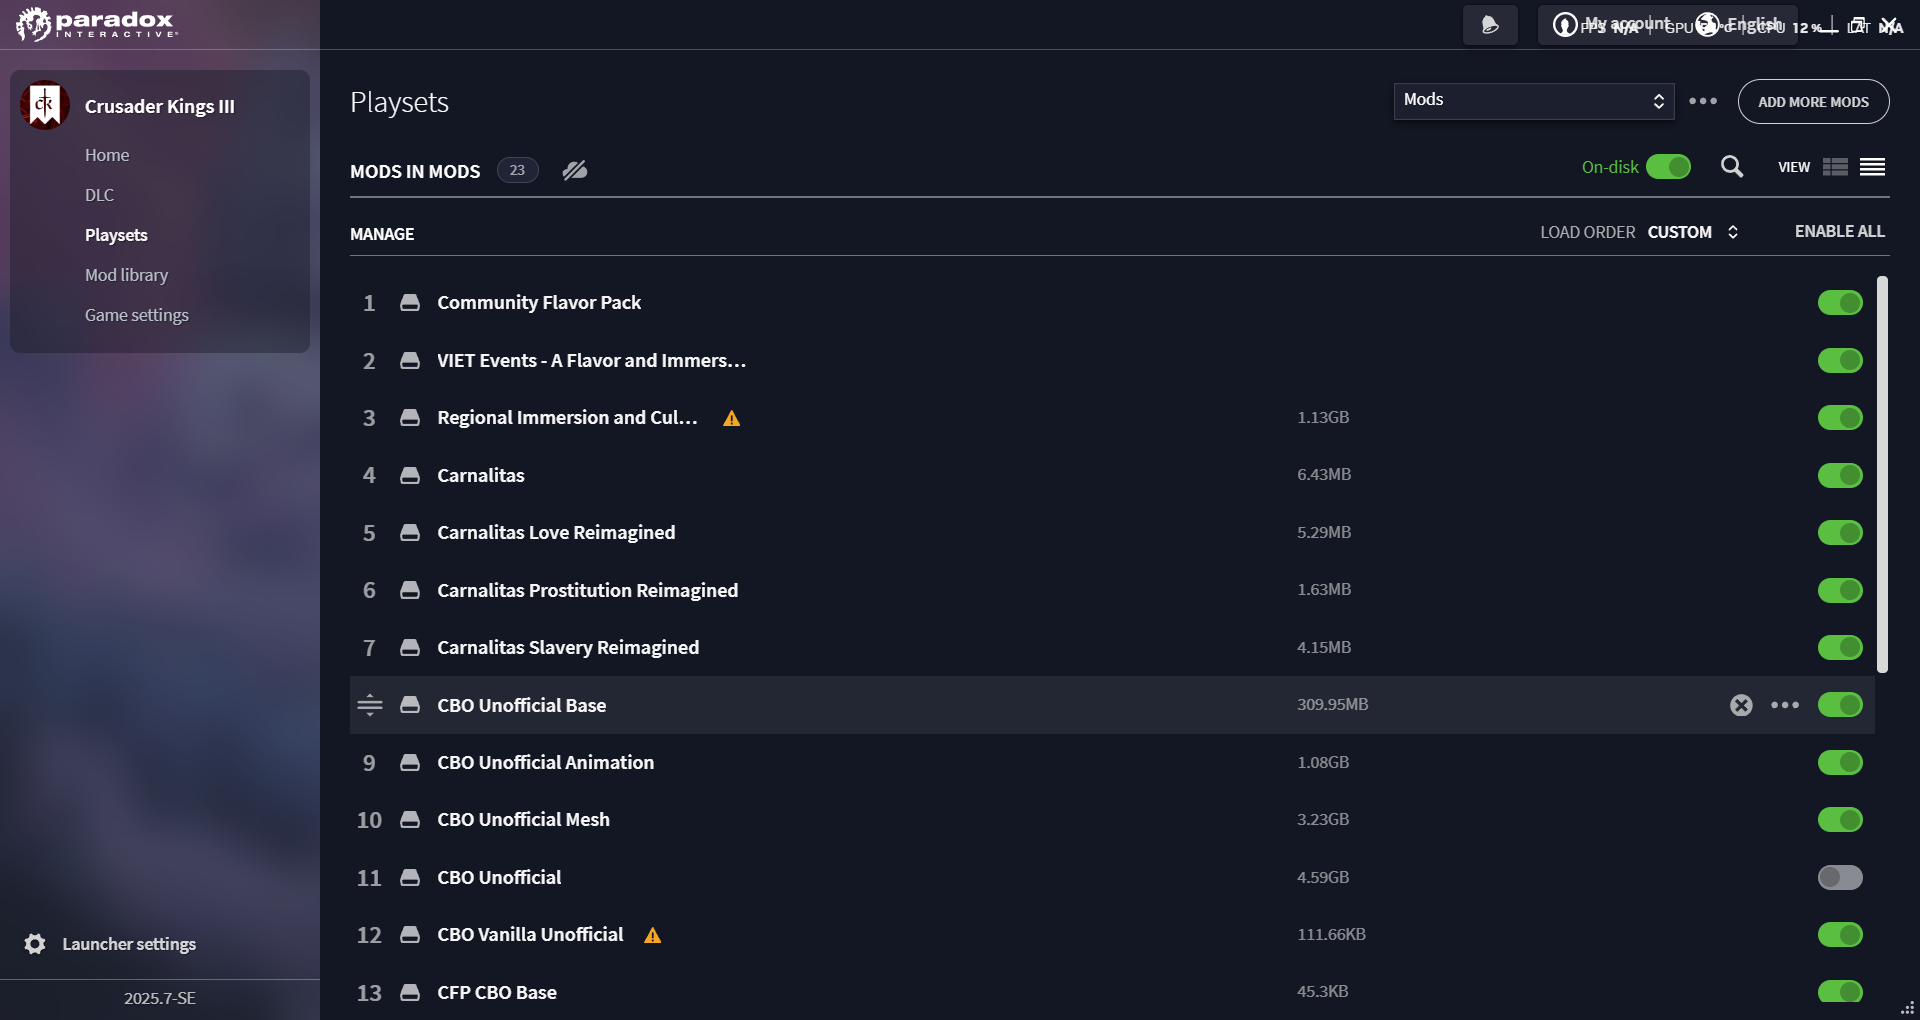The width and height of the screenshot is (1920, 1020).
Task: Click the launcher version 2025.7-SE text
Action: pyautogui.click(x=160, y=998)
